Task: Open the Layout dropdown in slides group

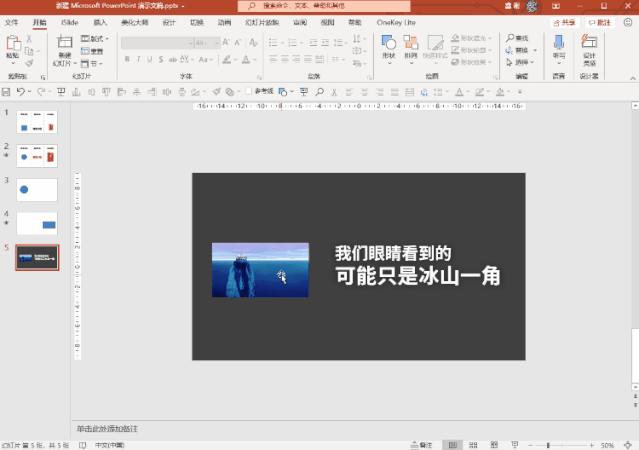Action: (95, 39)
